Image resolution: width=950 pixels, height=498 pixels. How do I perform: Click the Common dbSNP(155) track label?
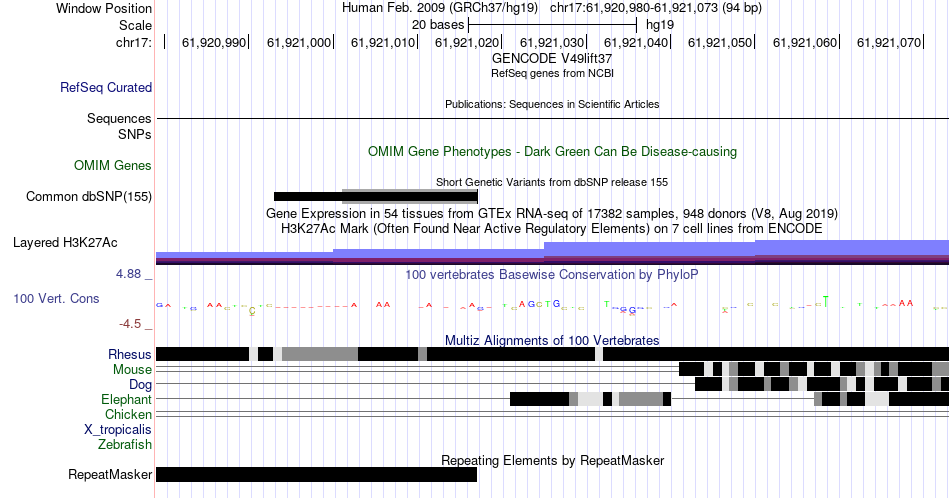[89, 196]
